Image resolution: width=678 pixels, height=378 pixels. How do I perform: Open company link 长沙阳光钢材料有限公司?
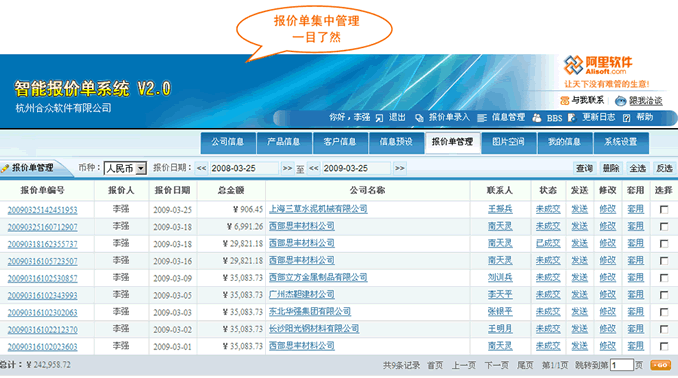(314, 329)
